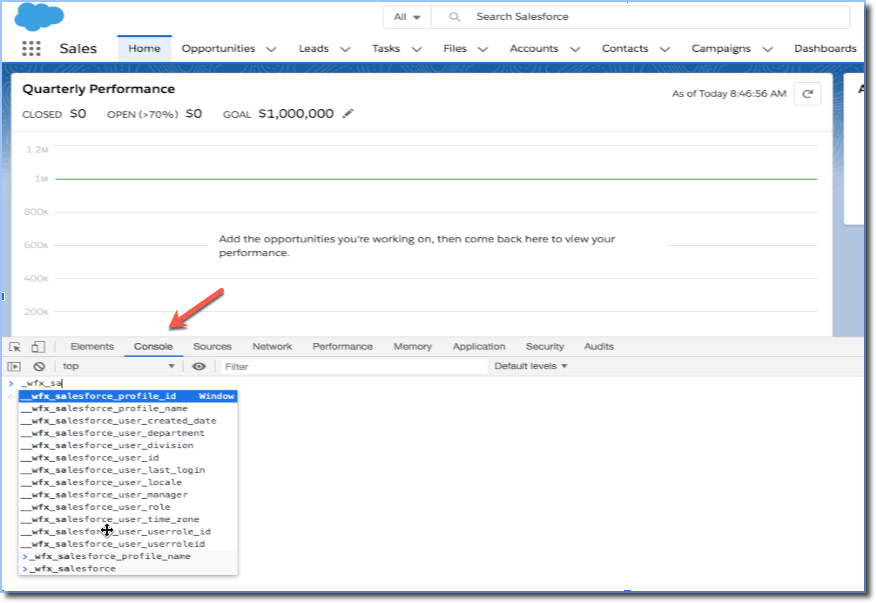
Task: Create live expression with eye icon
Action: [x=199, y=366]
